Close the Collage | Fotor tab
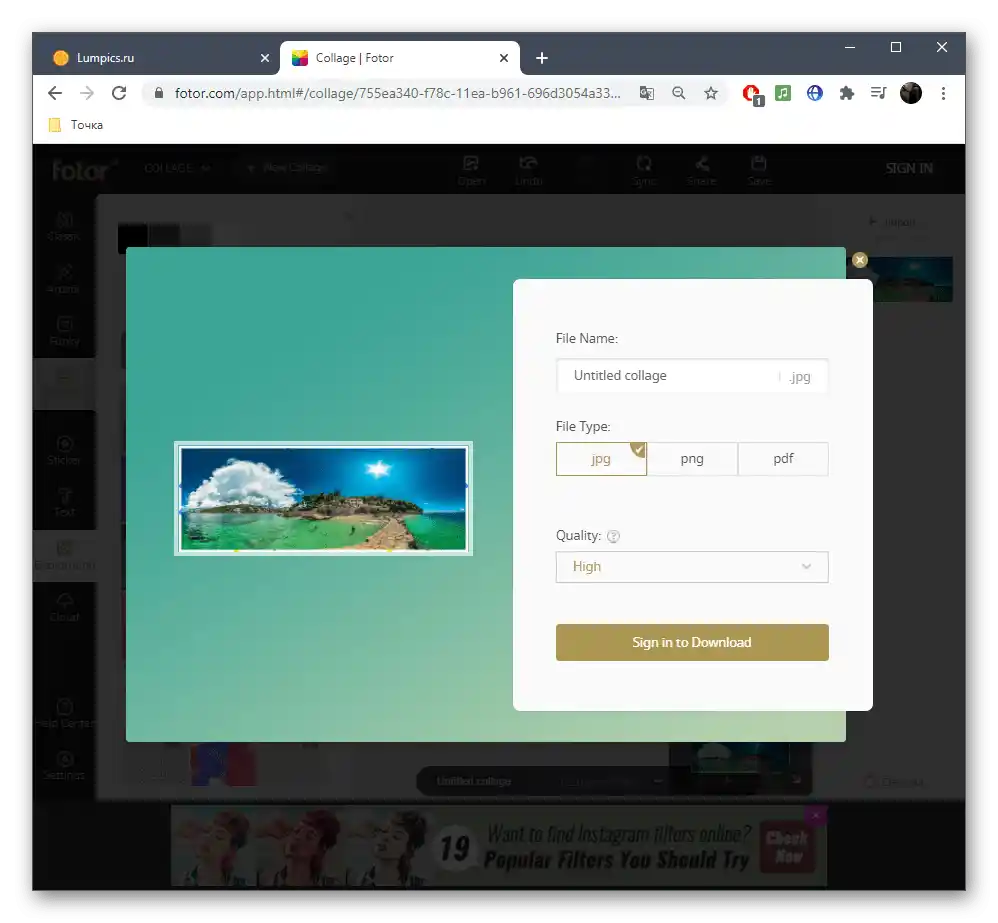The height and width of the screenshot is (923, 998). tap(503, 58)
